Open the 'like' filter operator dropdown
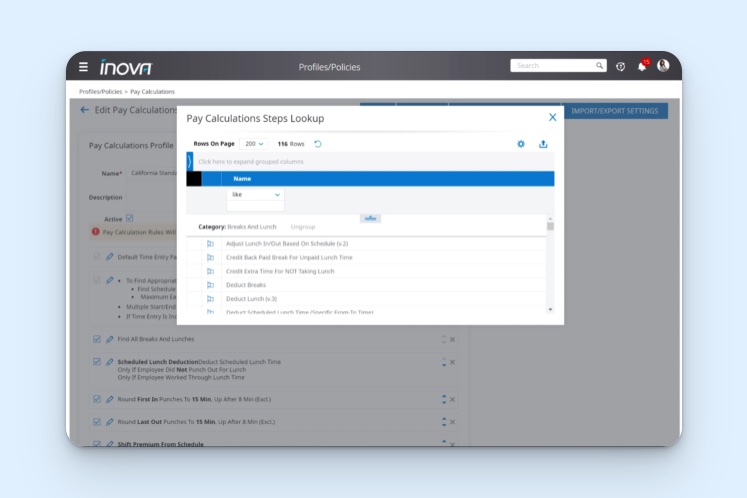747x498 pixels. tap(255, 195)
